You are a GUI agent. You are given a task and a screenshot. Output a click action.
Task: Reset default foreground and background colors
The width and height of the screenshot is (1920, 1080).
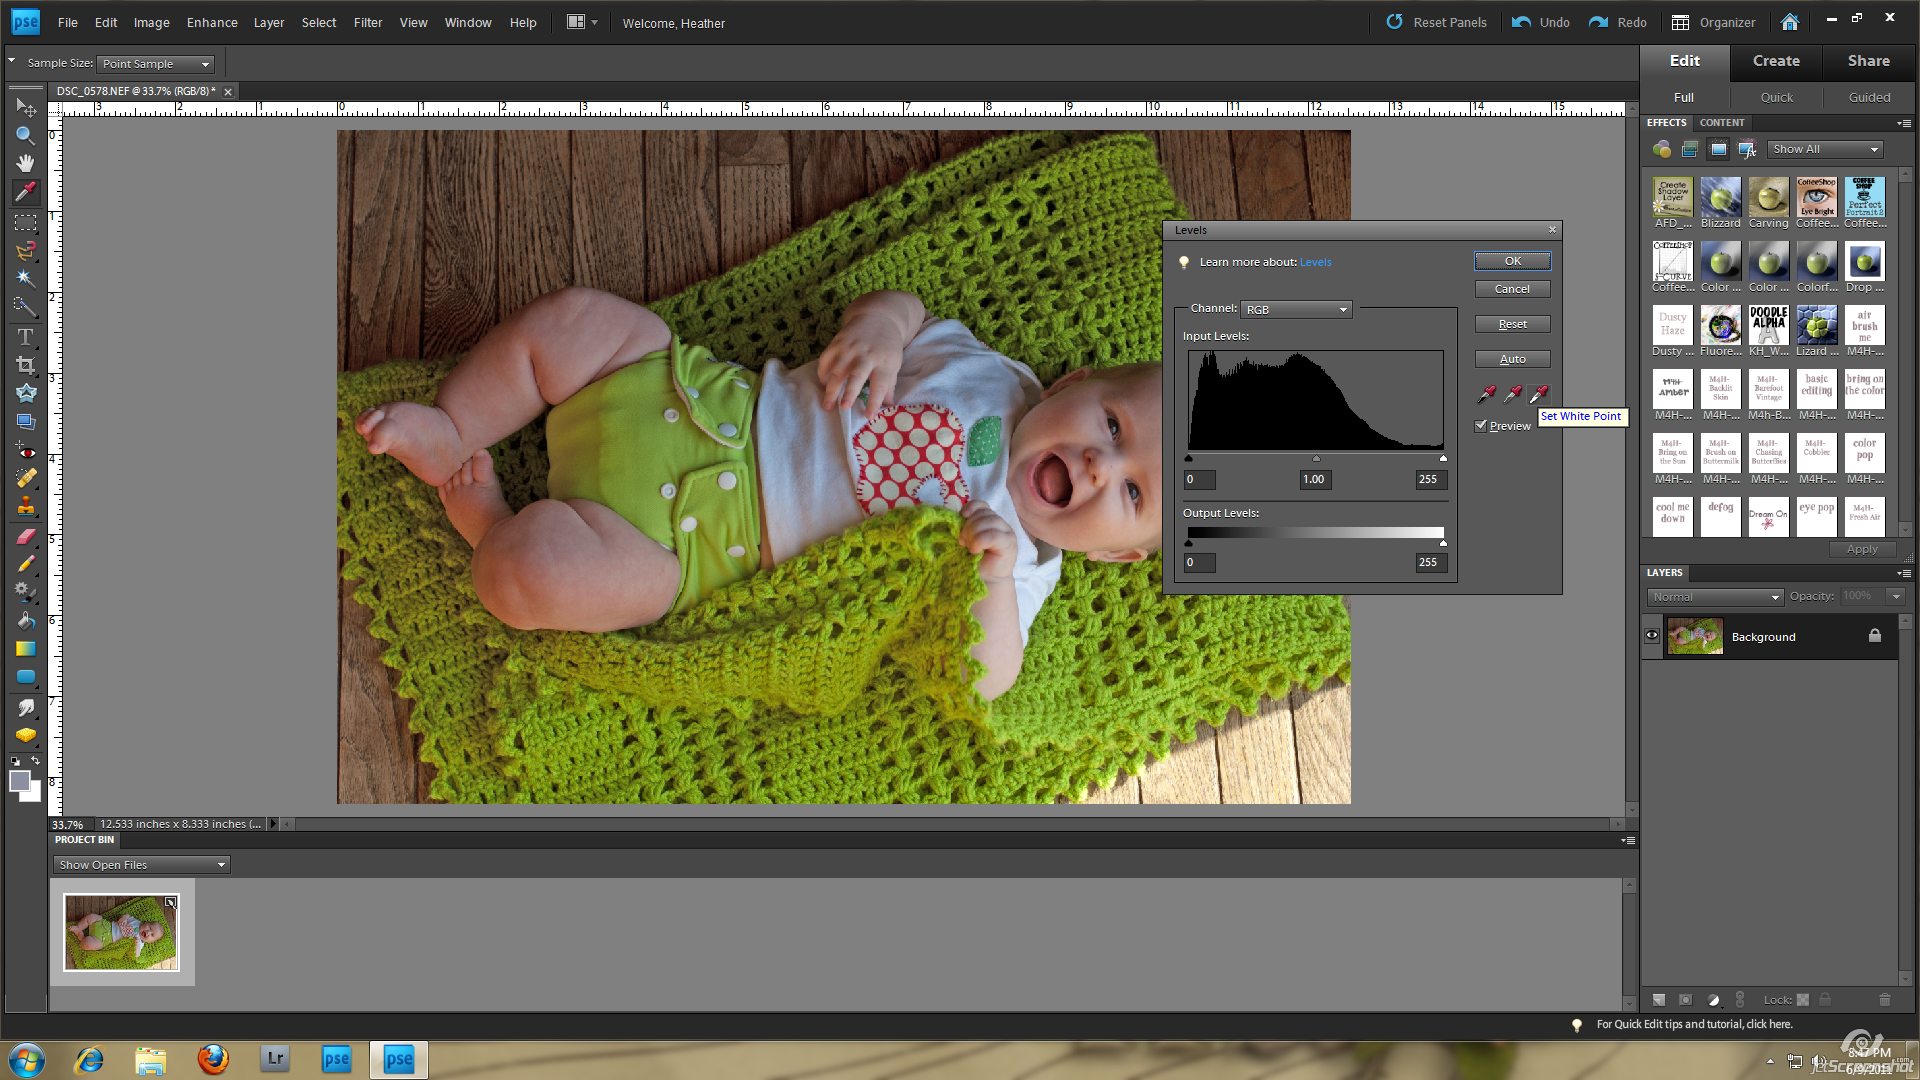[14, 760]
